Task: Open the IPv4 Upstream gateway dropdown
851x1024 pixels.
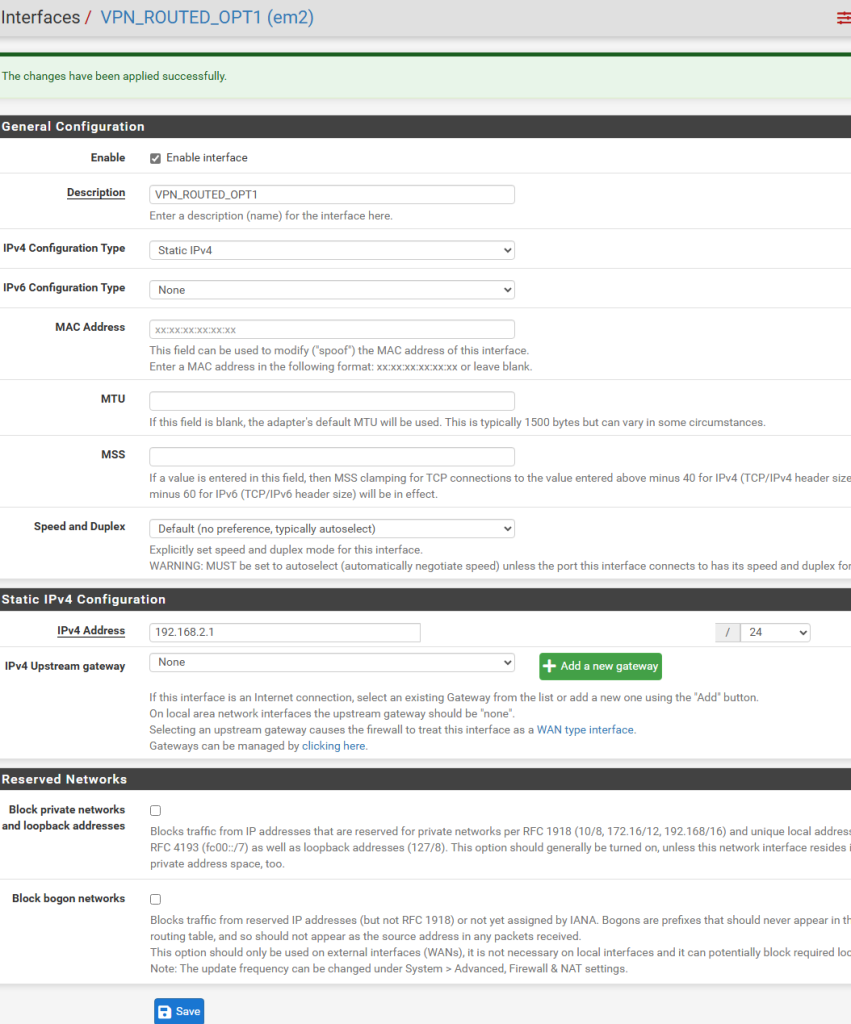Action: [x=331, y=662]
